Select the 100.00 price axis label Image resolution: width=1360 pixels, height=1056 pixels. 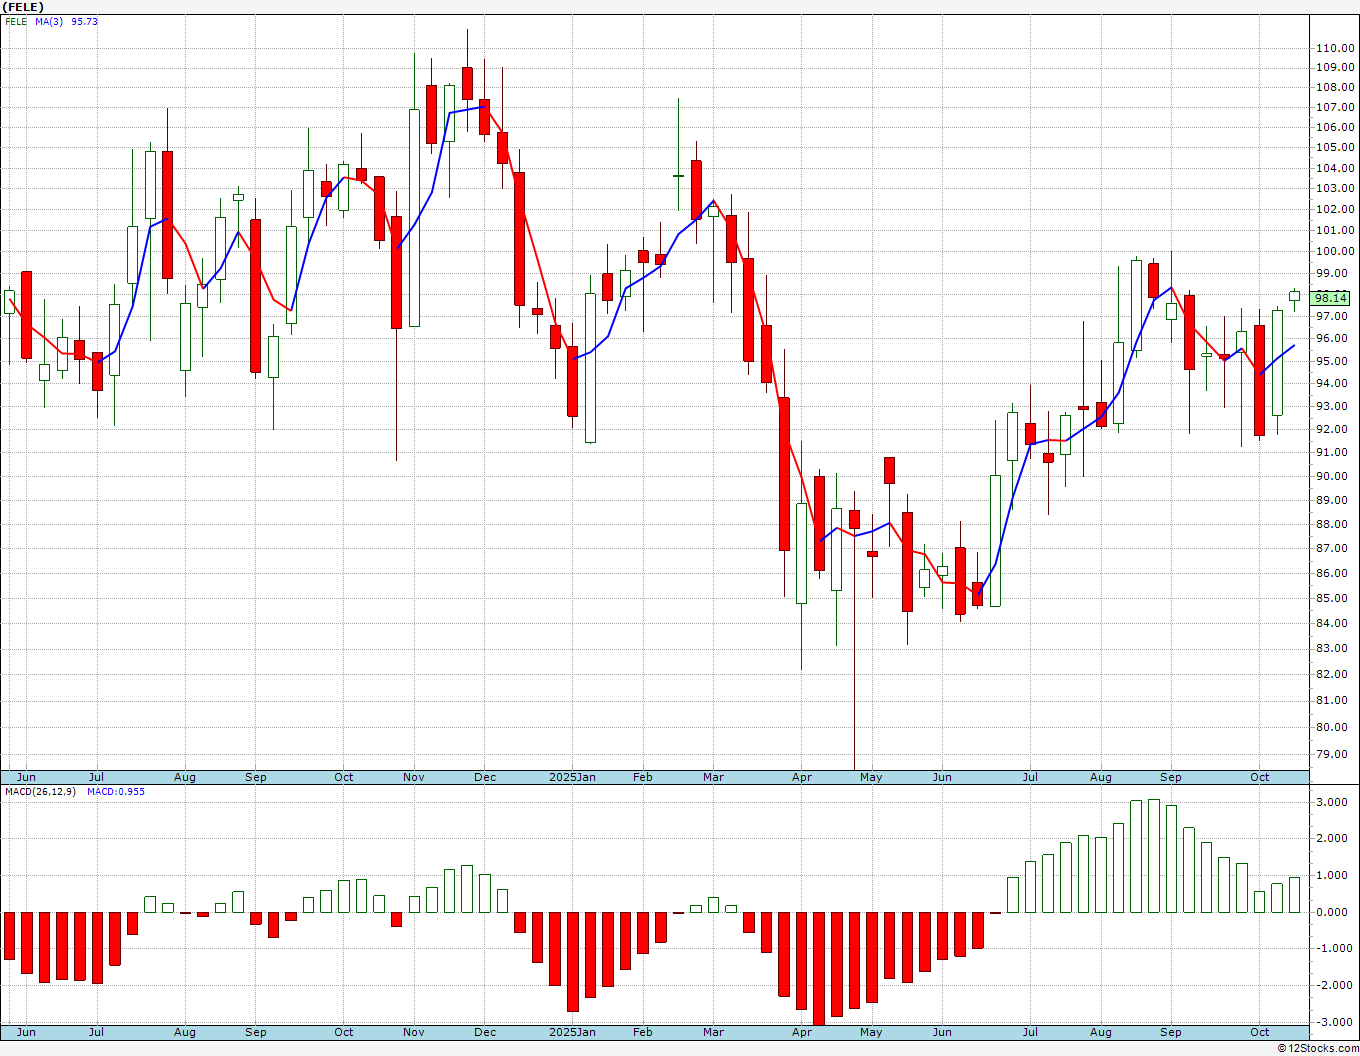[x=1335, y=251]
